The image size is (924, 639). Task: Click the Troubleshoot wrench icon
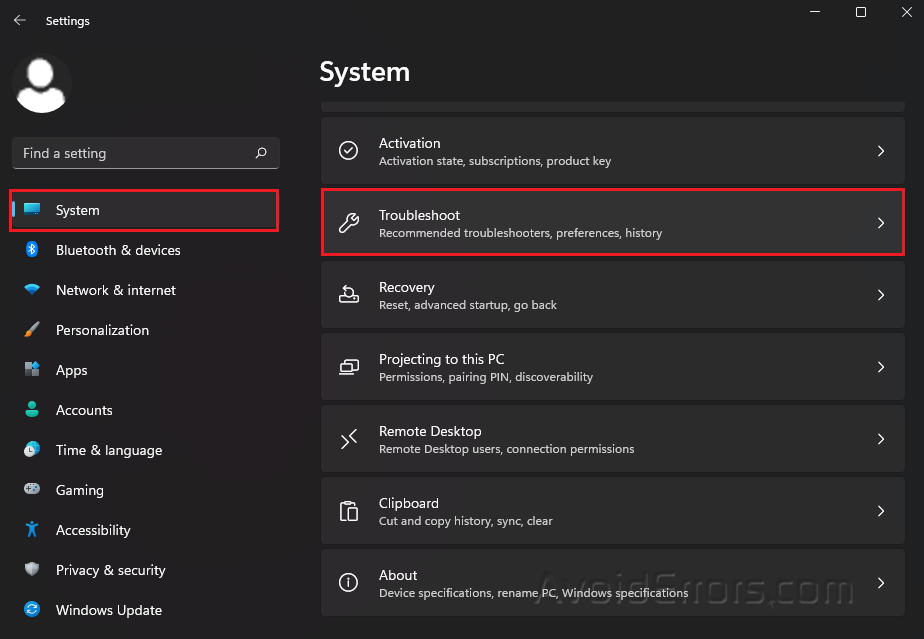348,223
